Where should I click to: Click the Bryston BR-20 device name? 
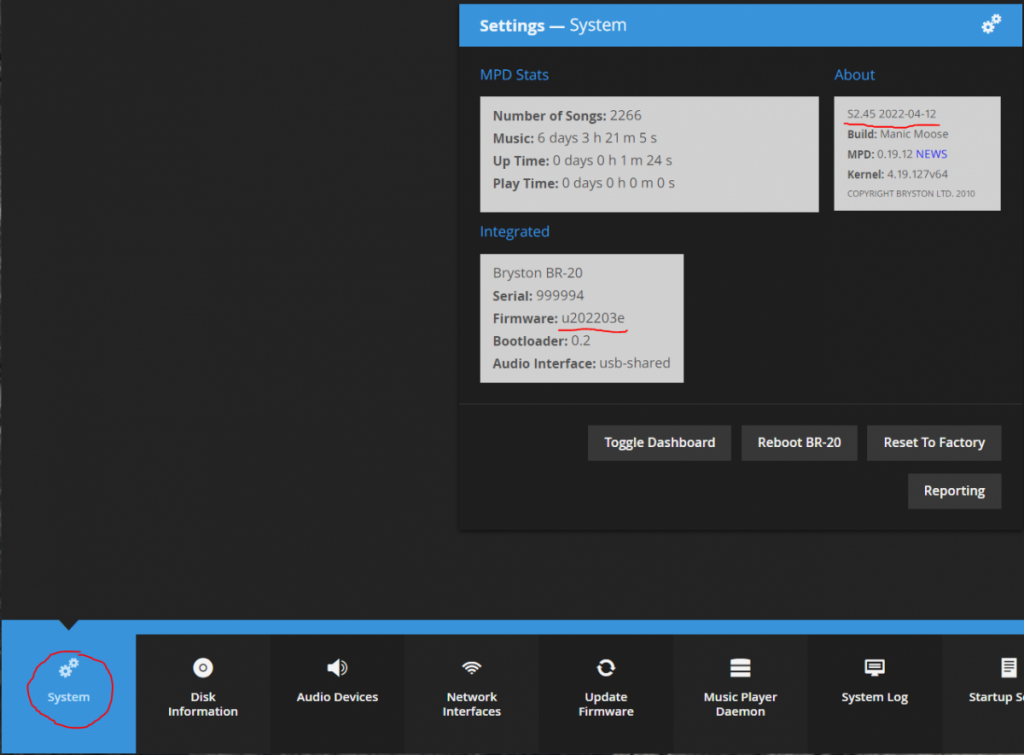pos(537,273)
